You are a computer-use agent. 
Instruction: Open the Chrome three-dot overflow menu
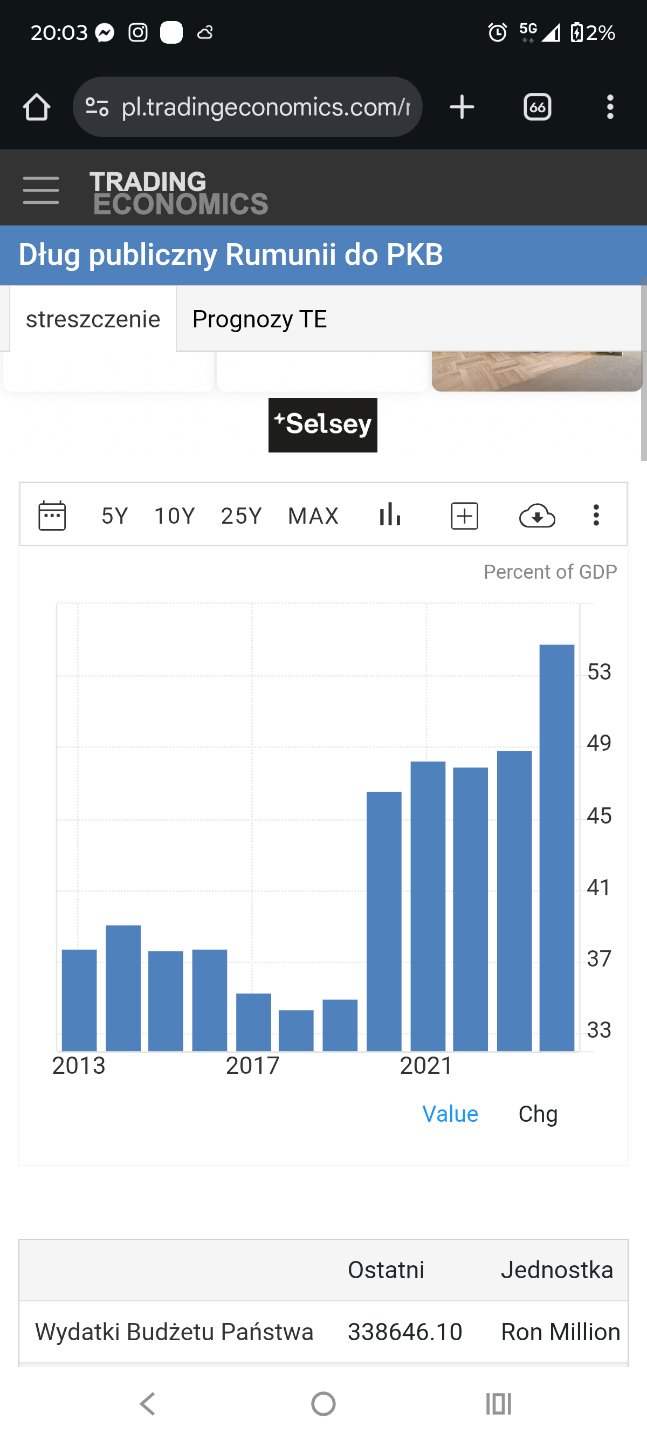(x=610, y=107)
